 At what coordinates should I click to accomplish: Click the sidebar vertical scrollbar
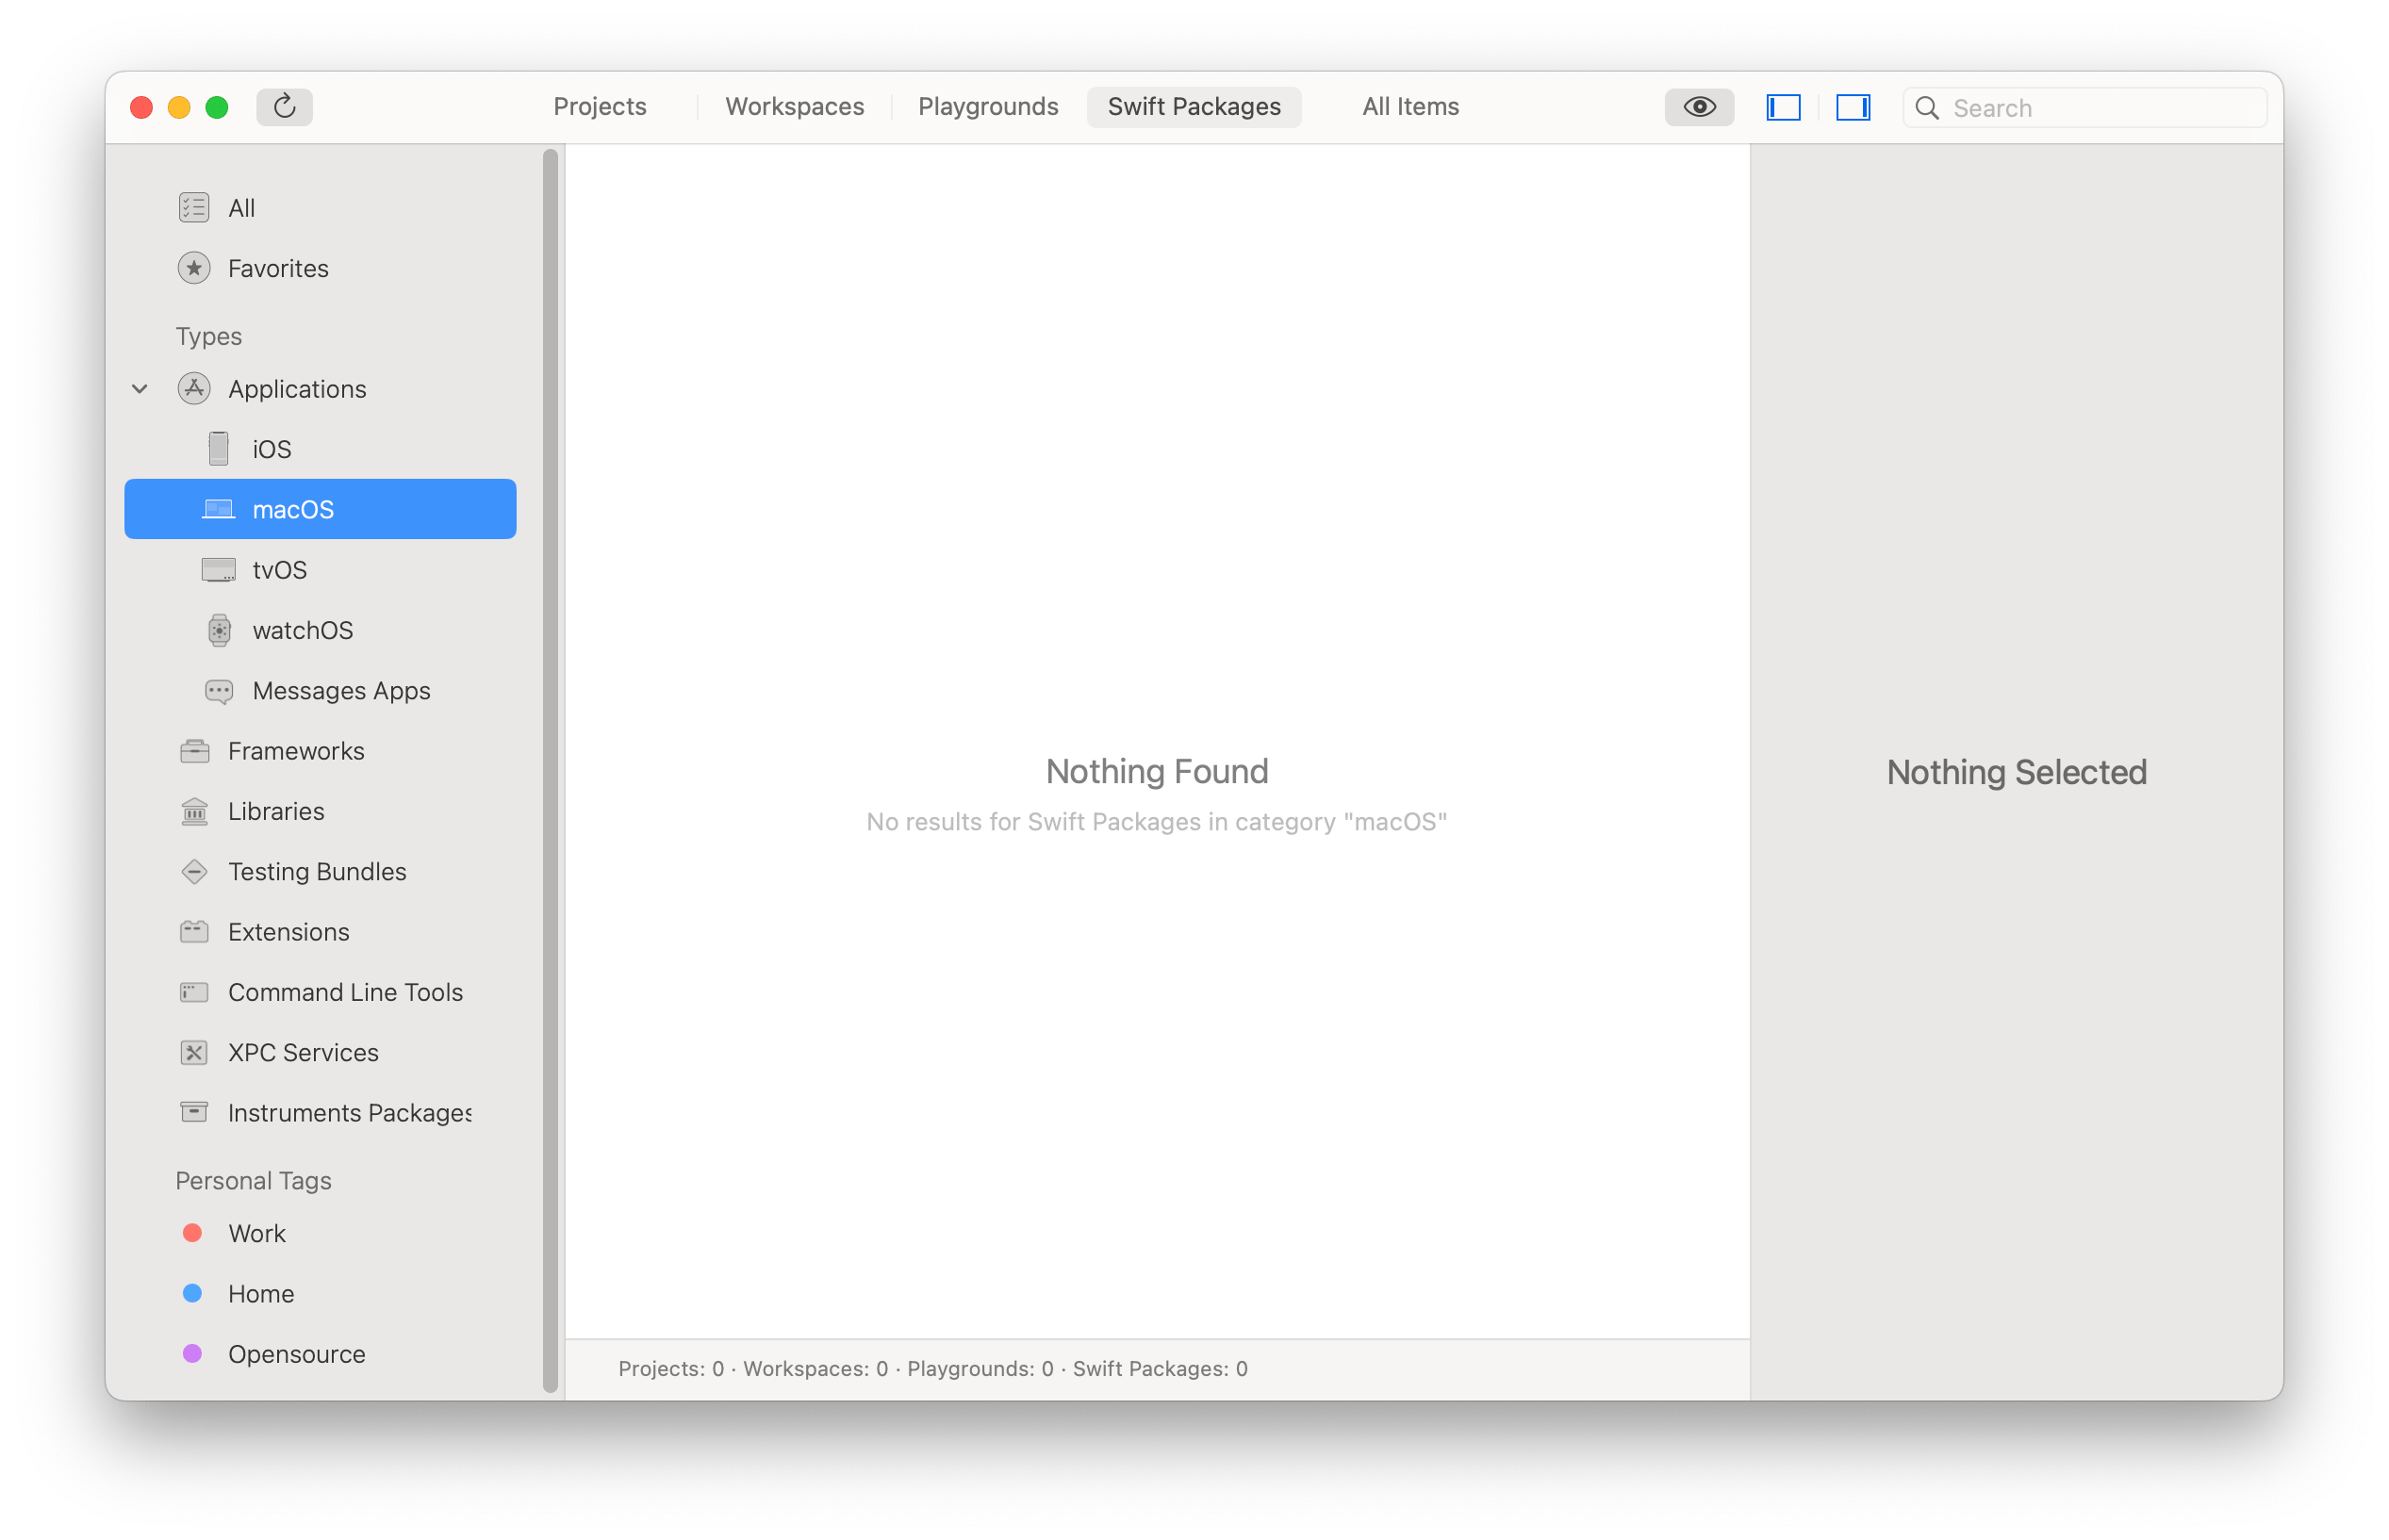point(549,770)
